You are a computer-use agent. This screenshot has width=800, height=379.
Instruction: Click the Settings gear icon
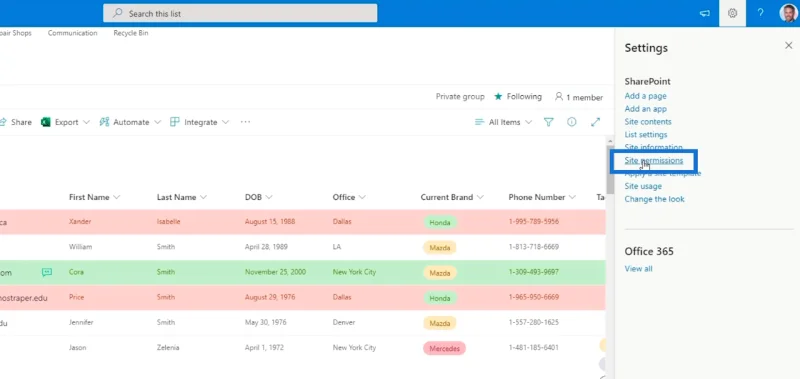732,13
